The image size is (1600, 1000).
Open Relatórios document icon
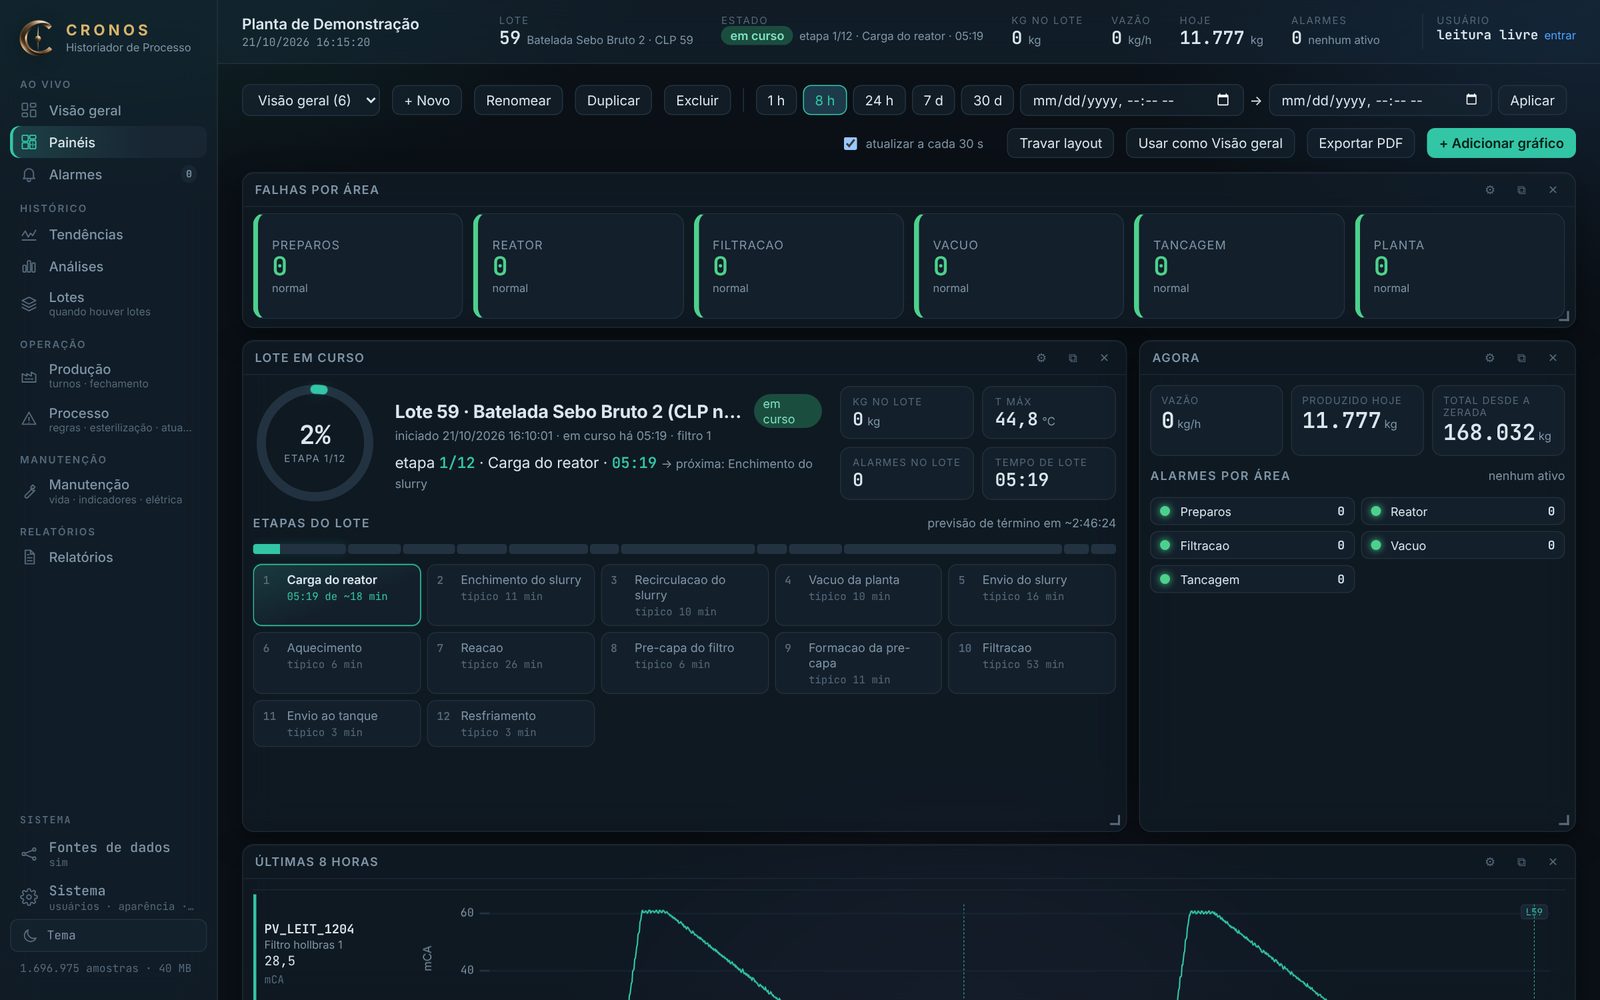[x=29, y=557]
